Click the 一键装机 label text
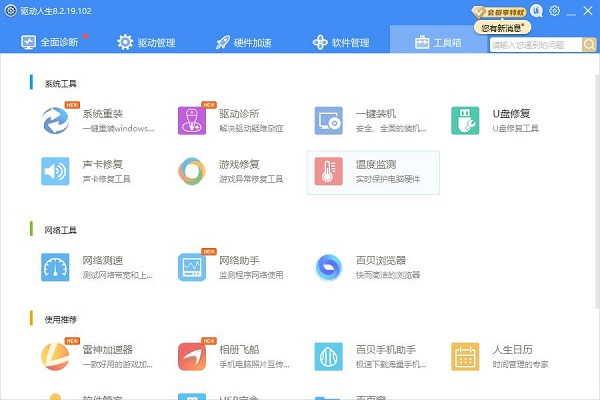The image size is (600, 400). point(376,114)
